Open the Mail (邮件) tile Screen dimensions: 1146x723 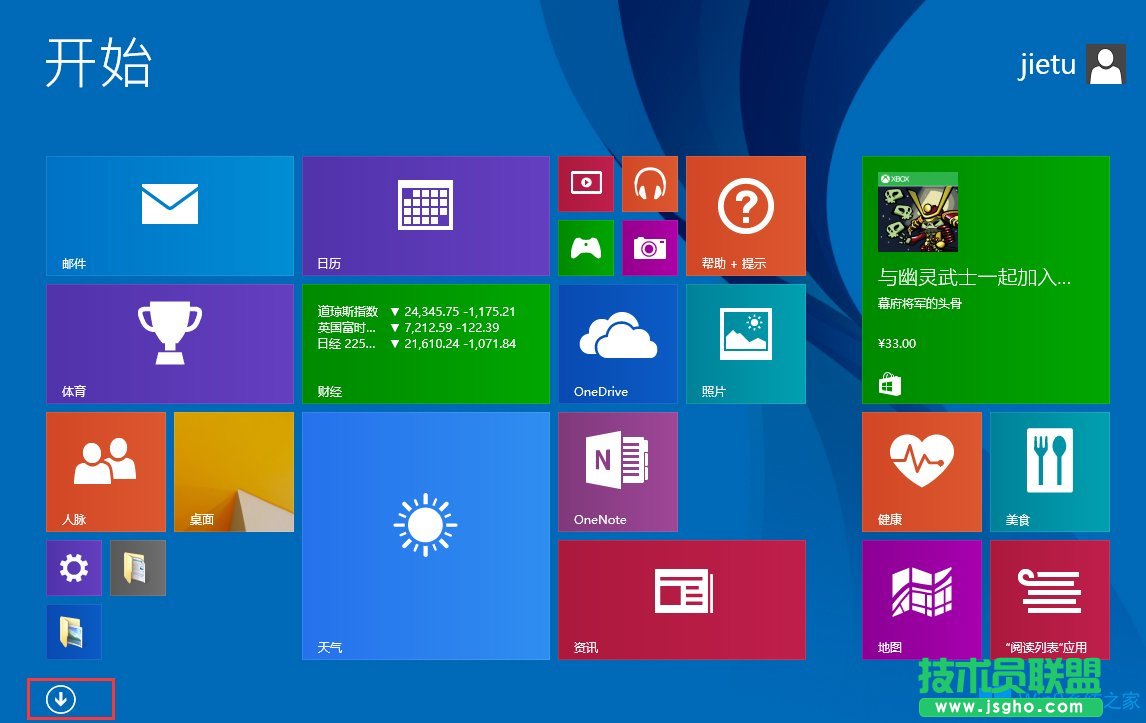[x=169, y=215]
